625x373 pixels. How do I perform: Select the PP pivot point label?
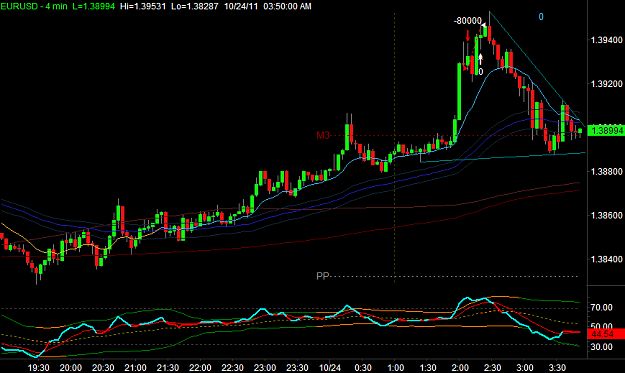point(322,276)
